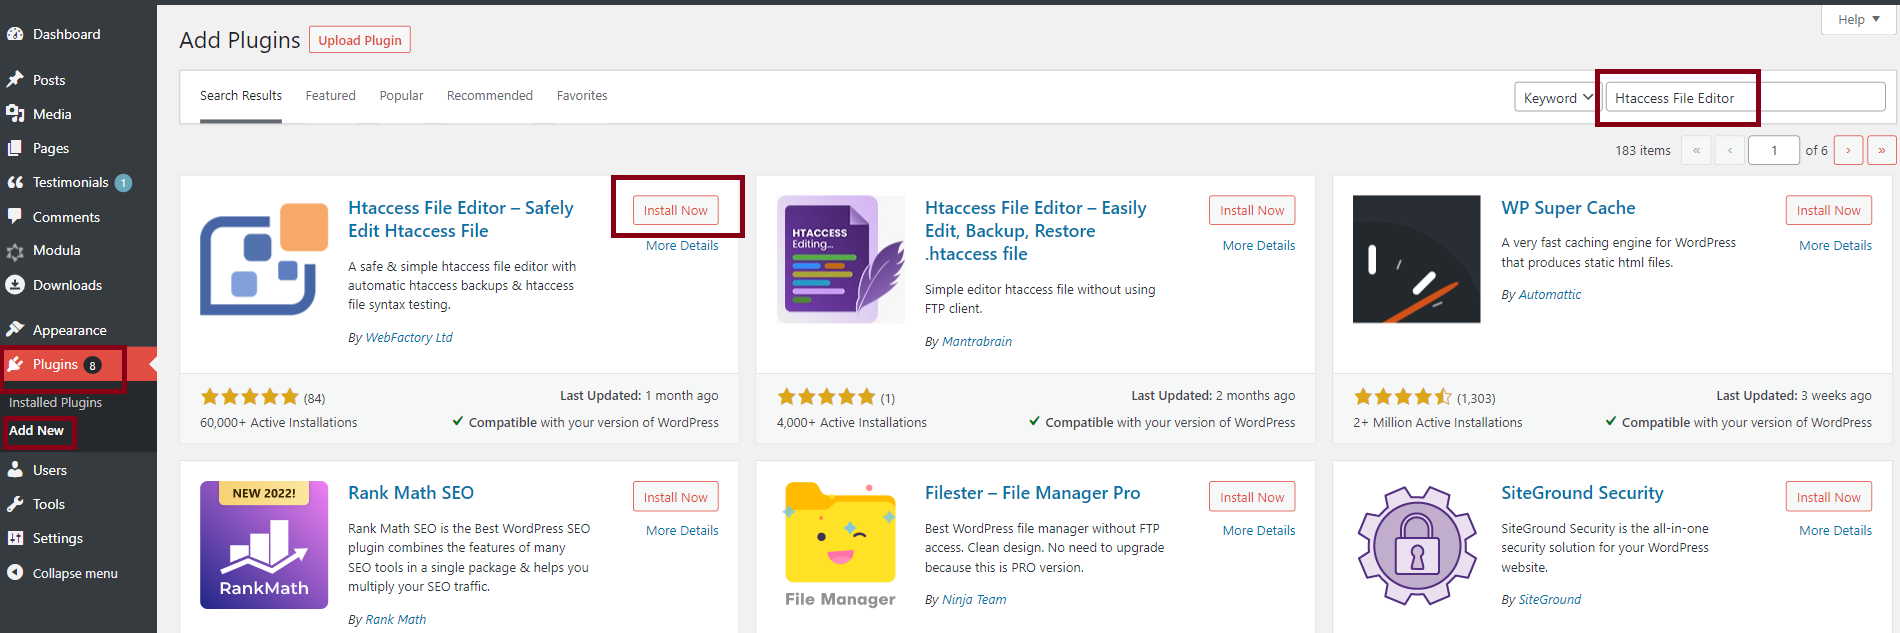The height and width of the screenshot is (633, 1900).
Task: Click the Testimonials quote icon
Action: [15, 182]
